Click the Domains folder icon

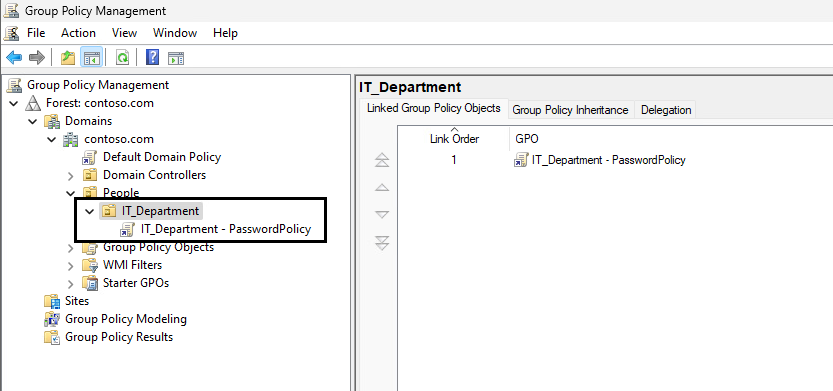tap(52, 121)
